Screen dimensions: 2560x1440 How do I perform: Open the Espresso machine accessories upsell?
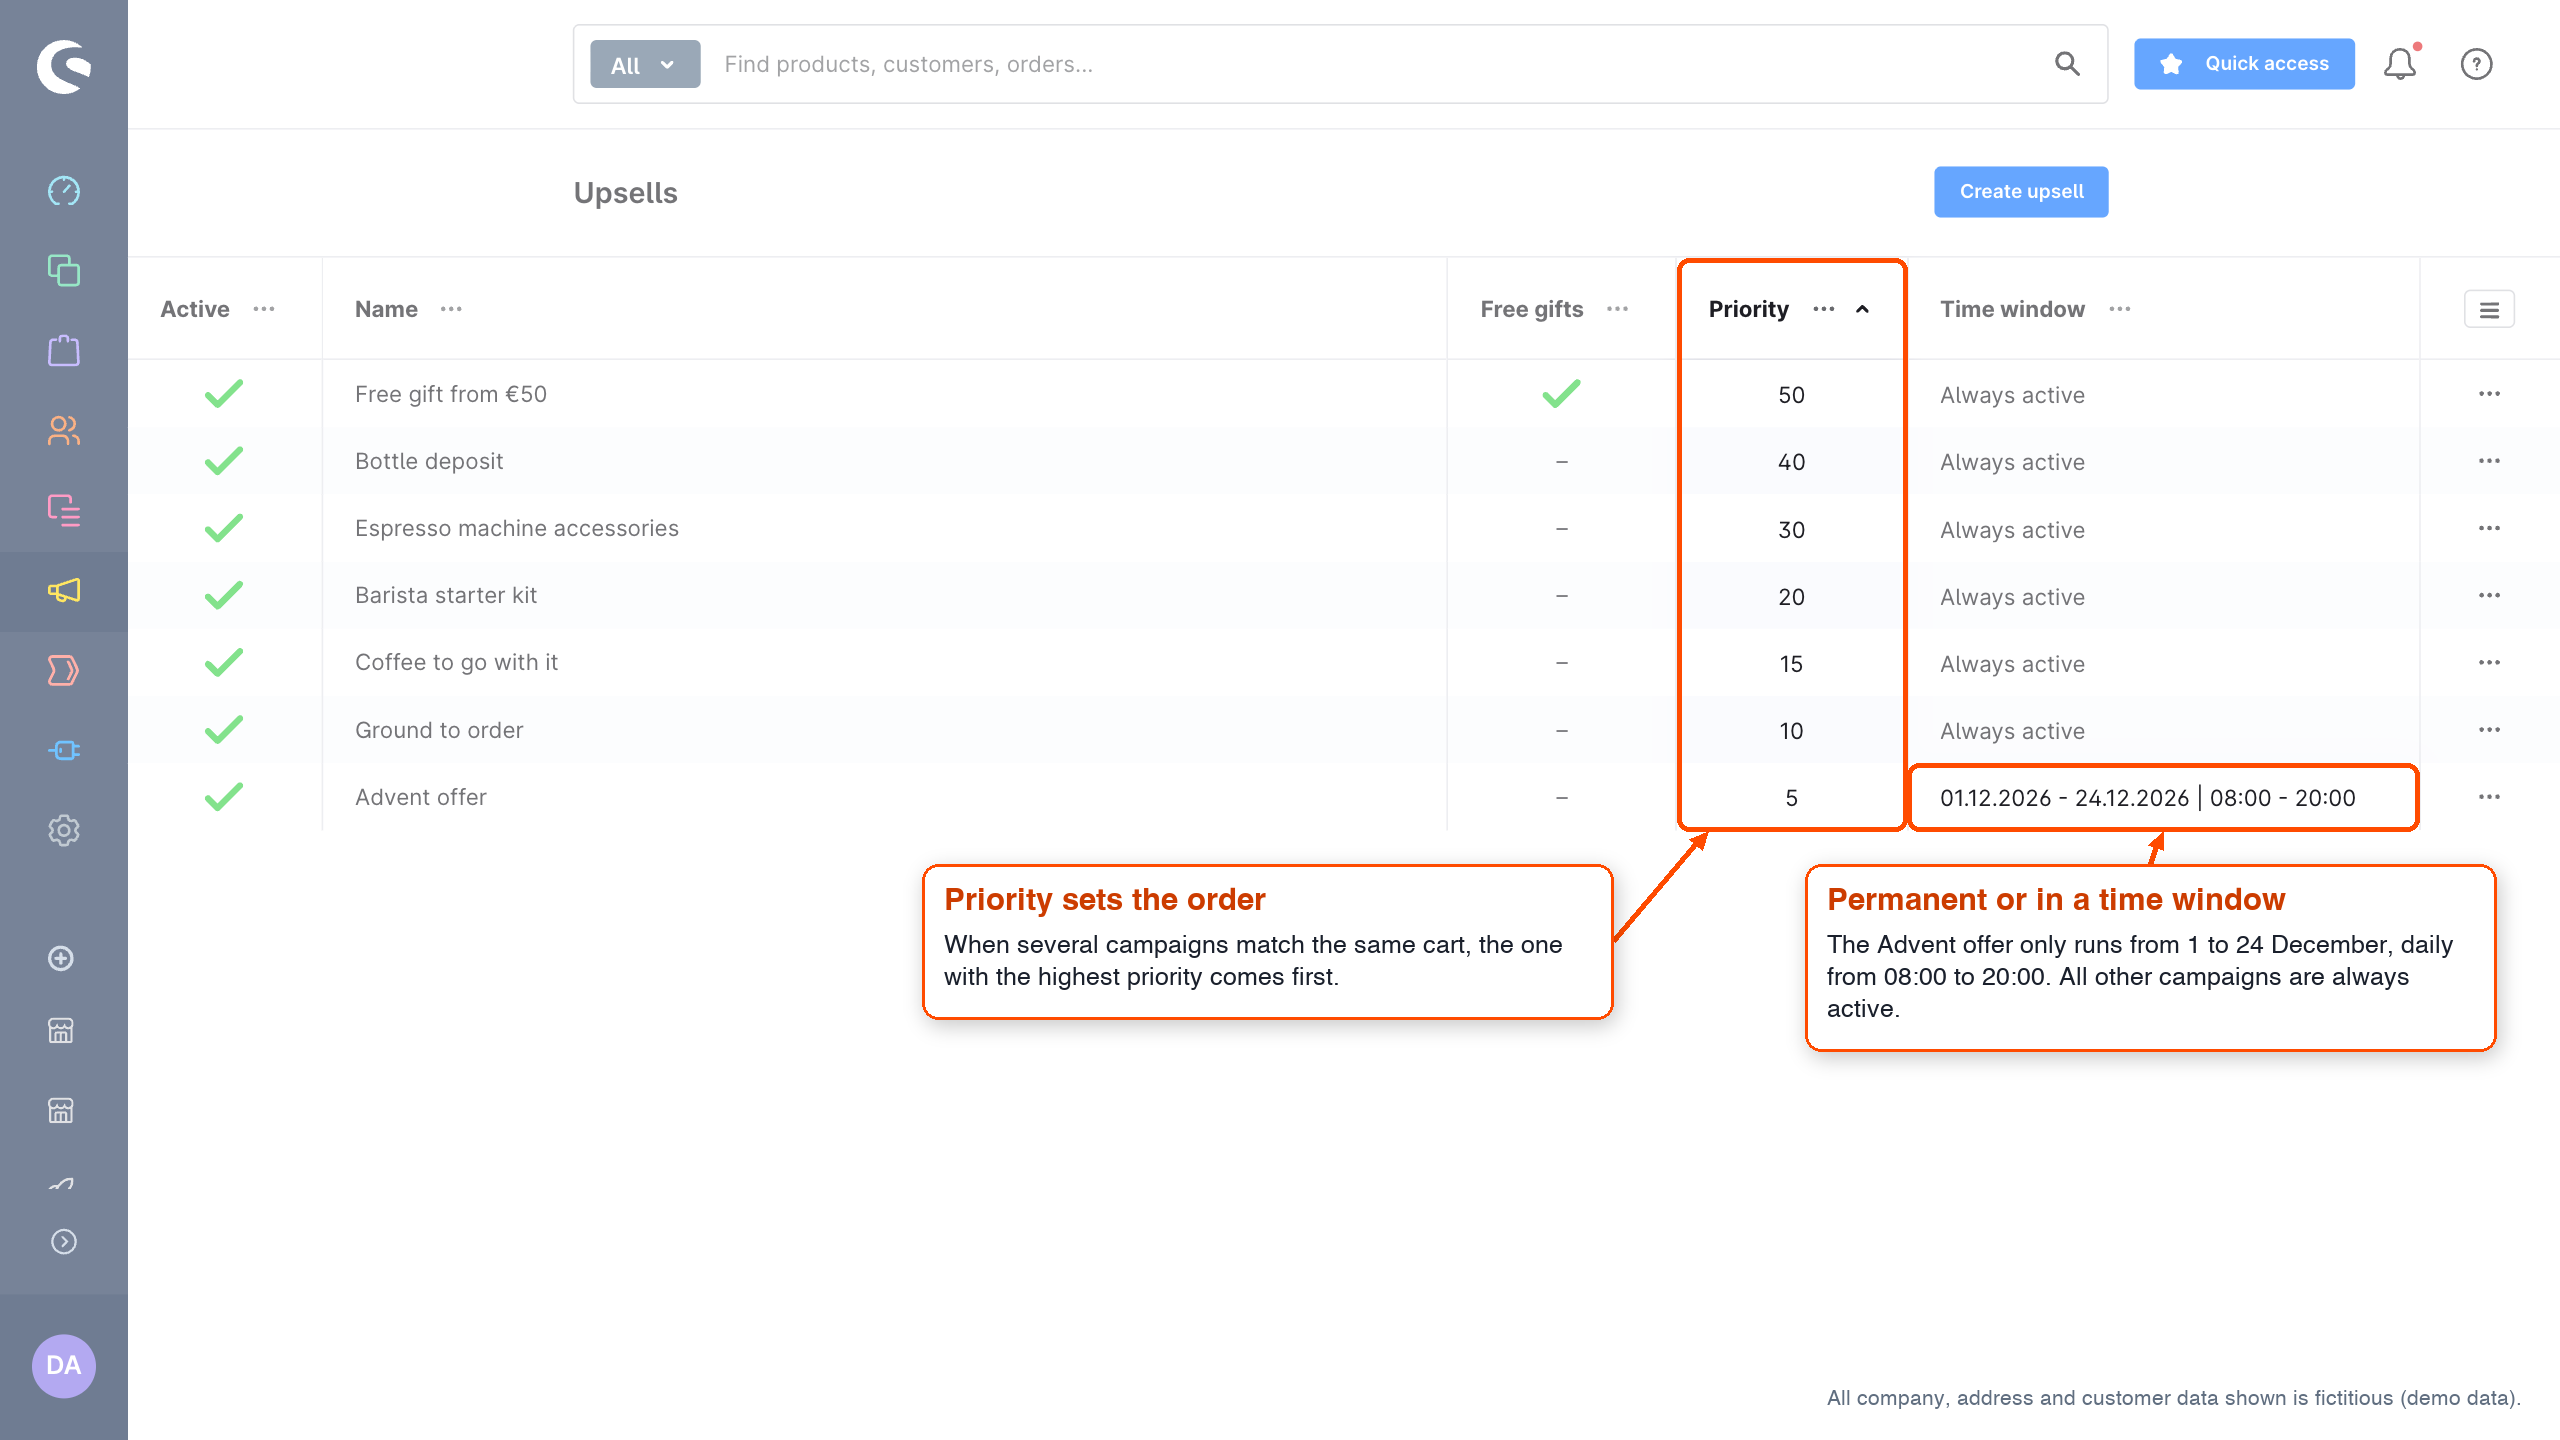(x=516, y=528)
